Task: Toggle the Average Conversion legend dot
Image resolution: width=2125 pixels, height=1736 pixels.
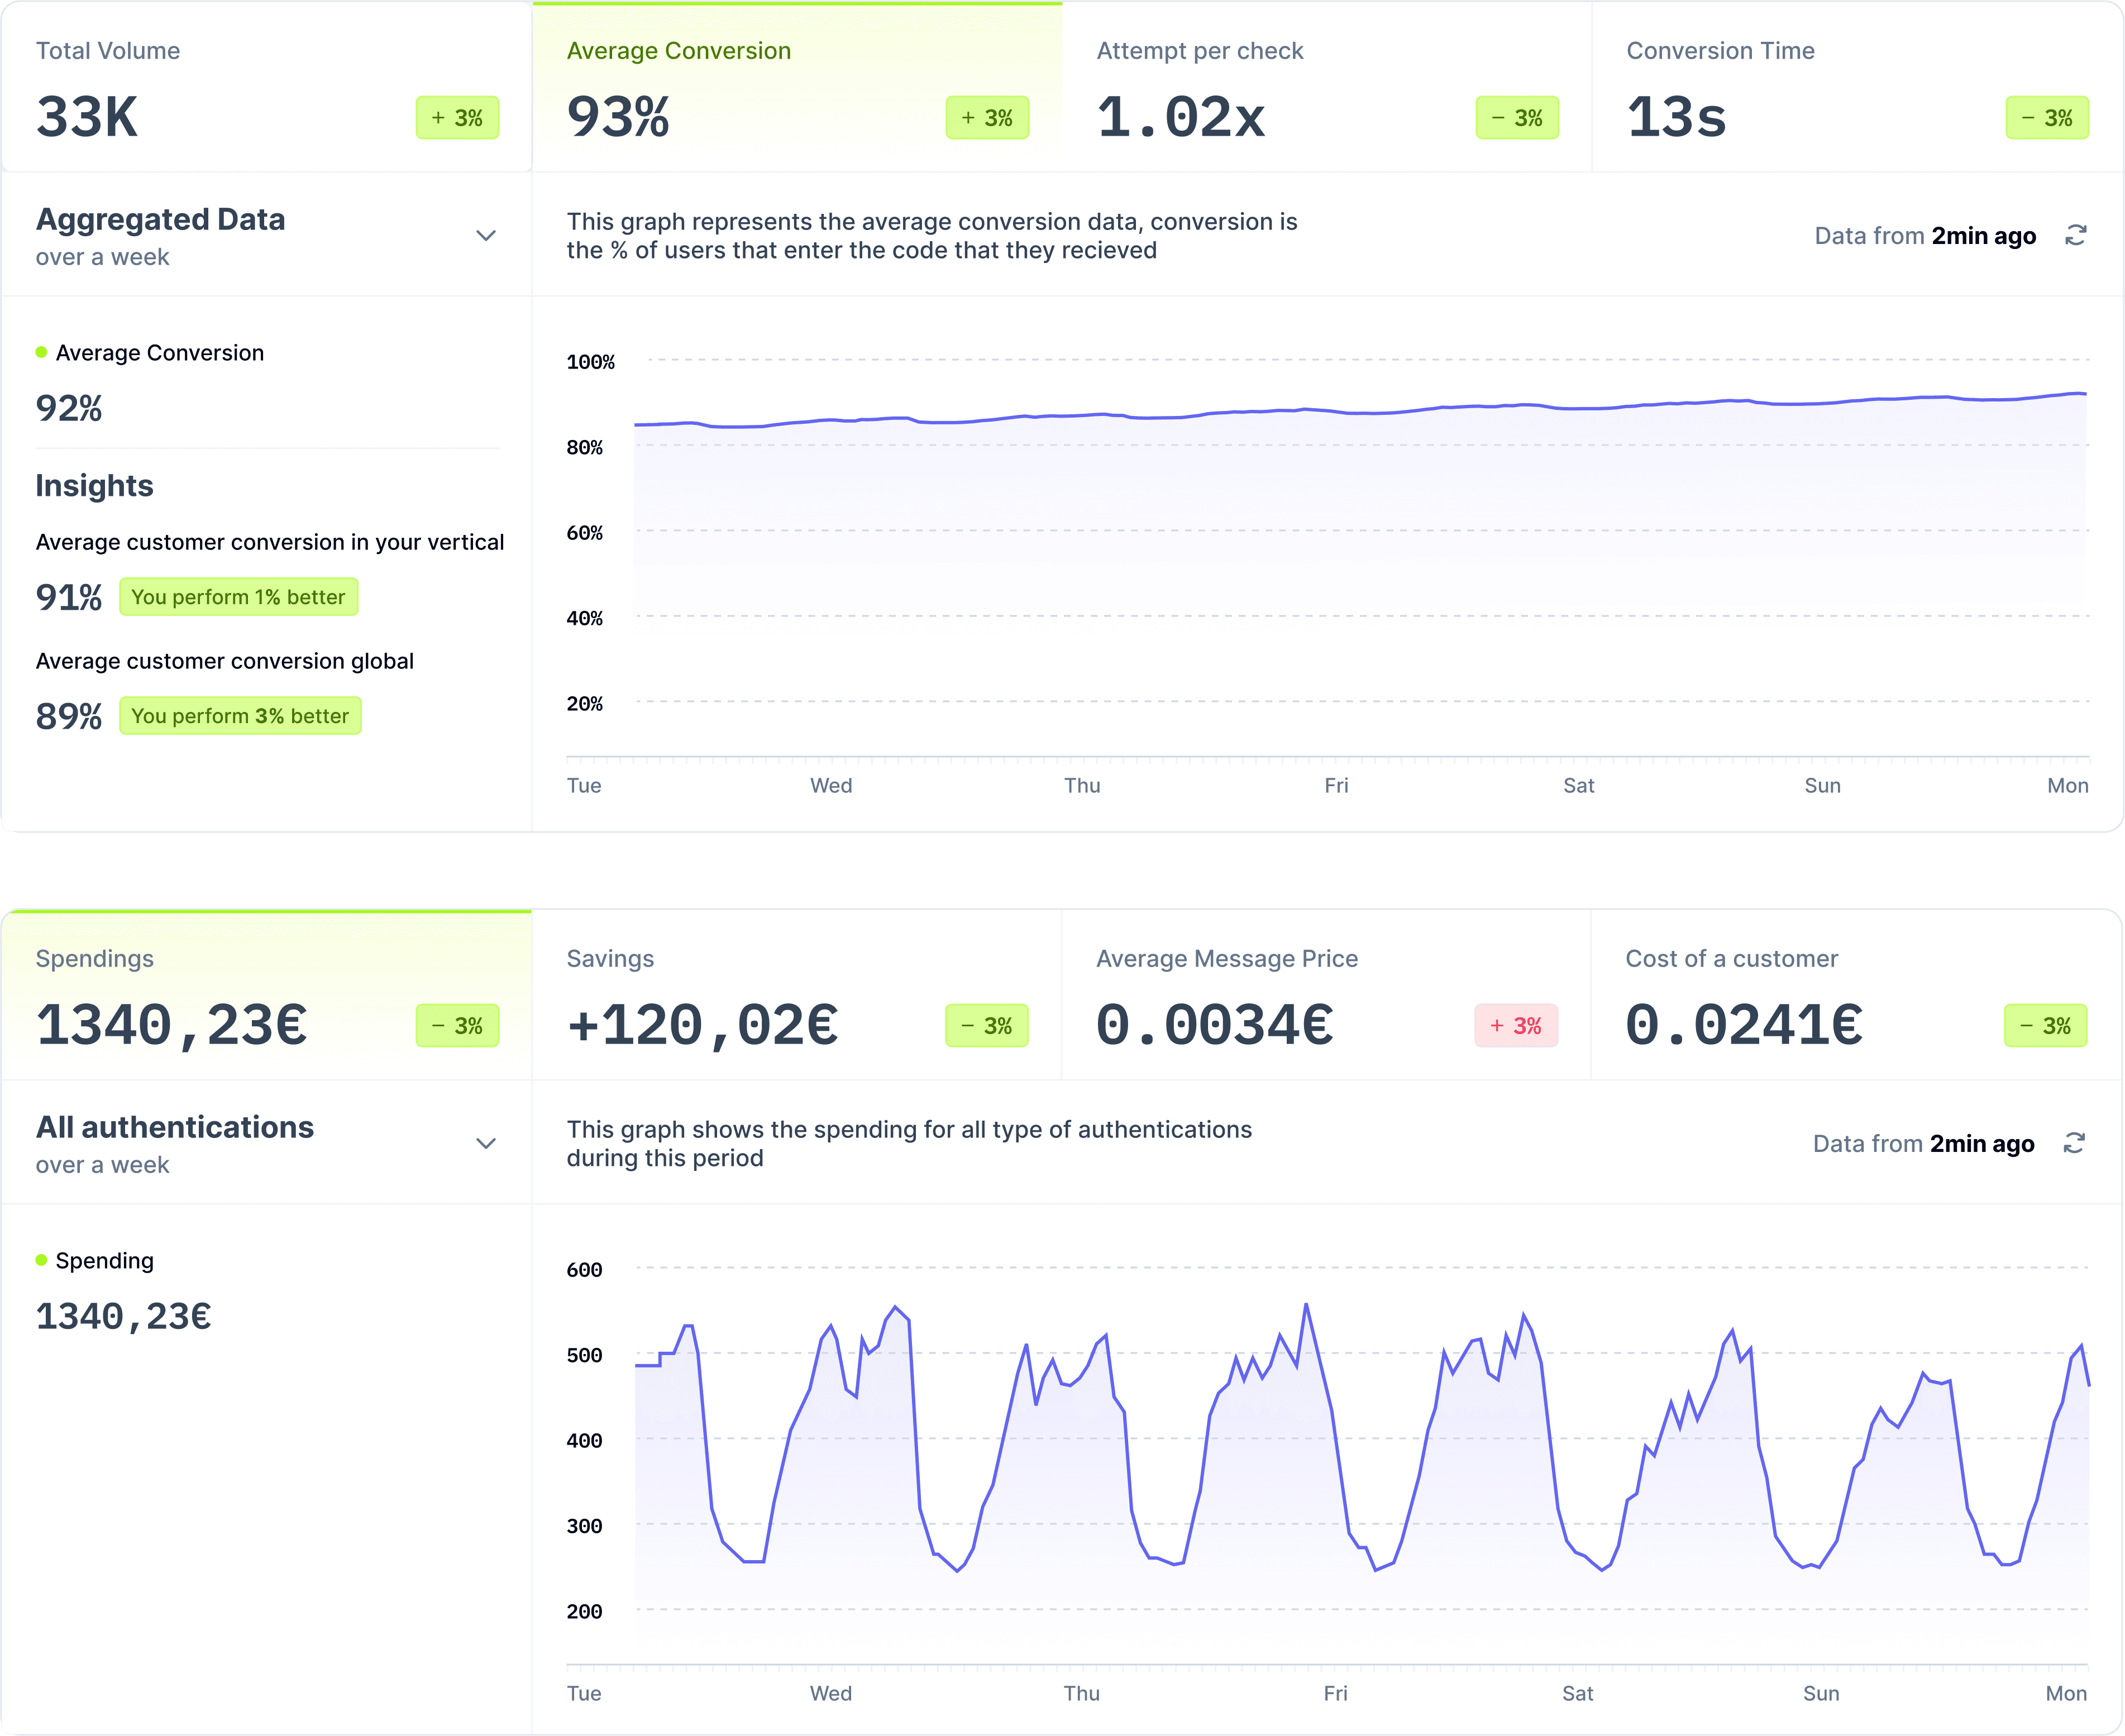Action: 40,351
